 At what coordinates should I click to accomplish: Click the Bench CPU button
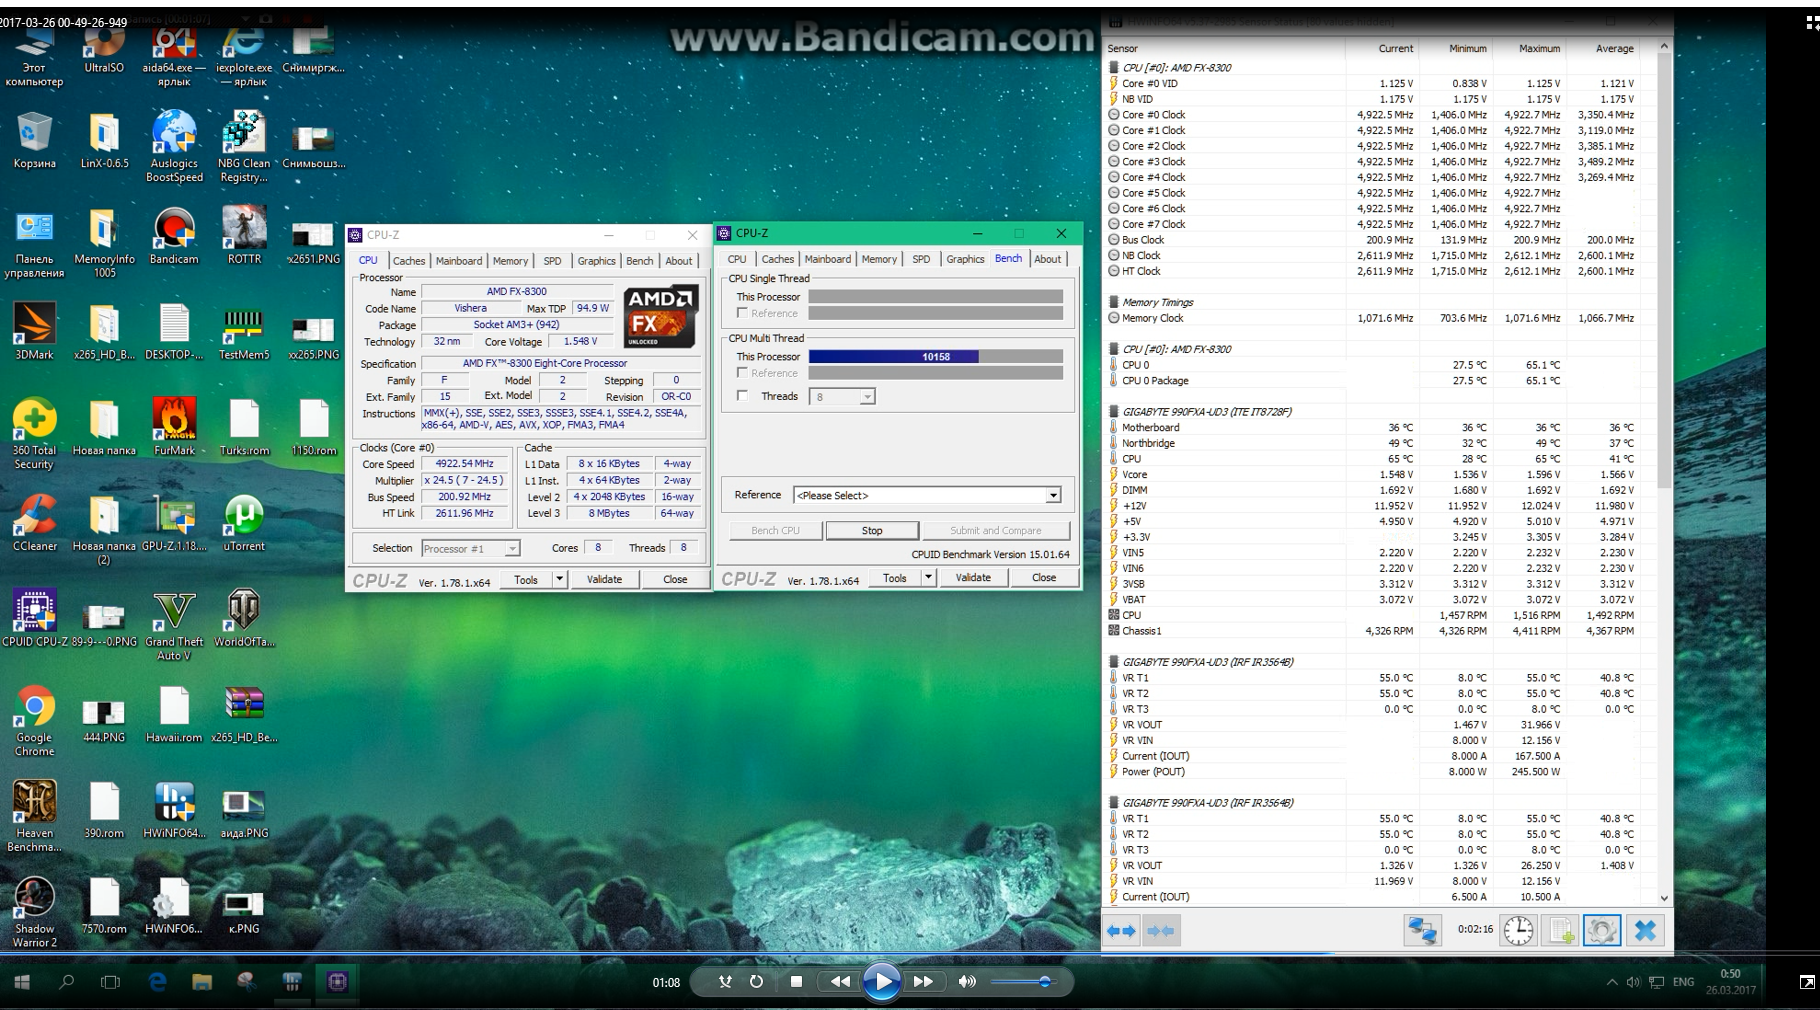[775, 530]
